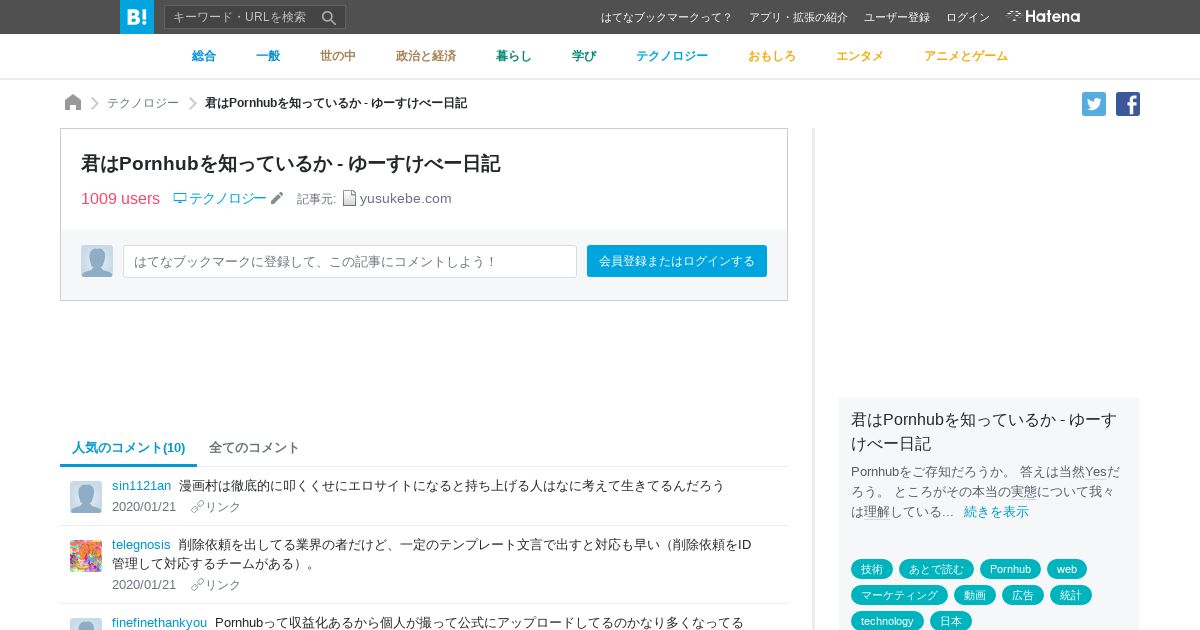Select 暮らし category tab
The height and width of the screenshot is (630, 1200).
[x=514, y=56]
